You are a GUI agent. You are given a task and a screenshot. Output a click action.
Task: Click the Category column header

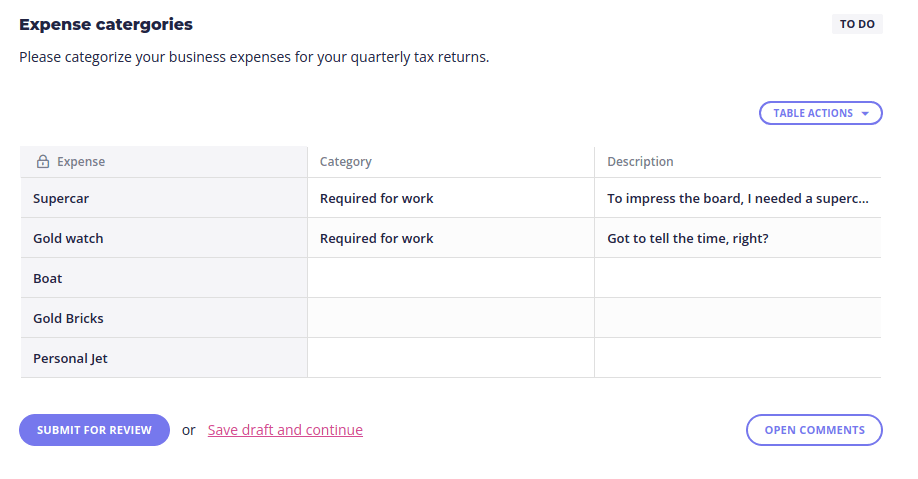tap(451, 162)
